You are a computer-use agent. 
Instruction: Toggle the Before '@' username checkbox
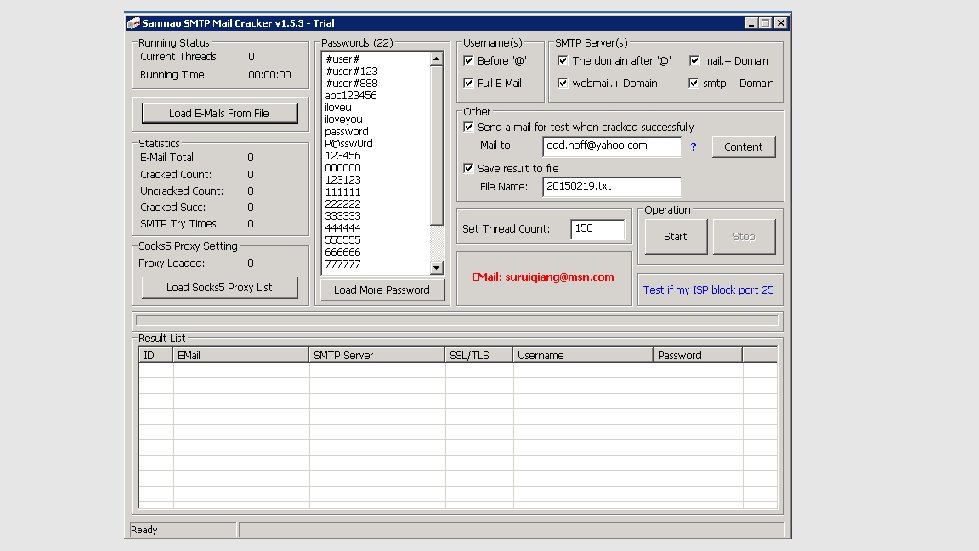pyautogui.click(x=468, y=61)
